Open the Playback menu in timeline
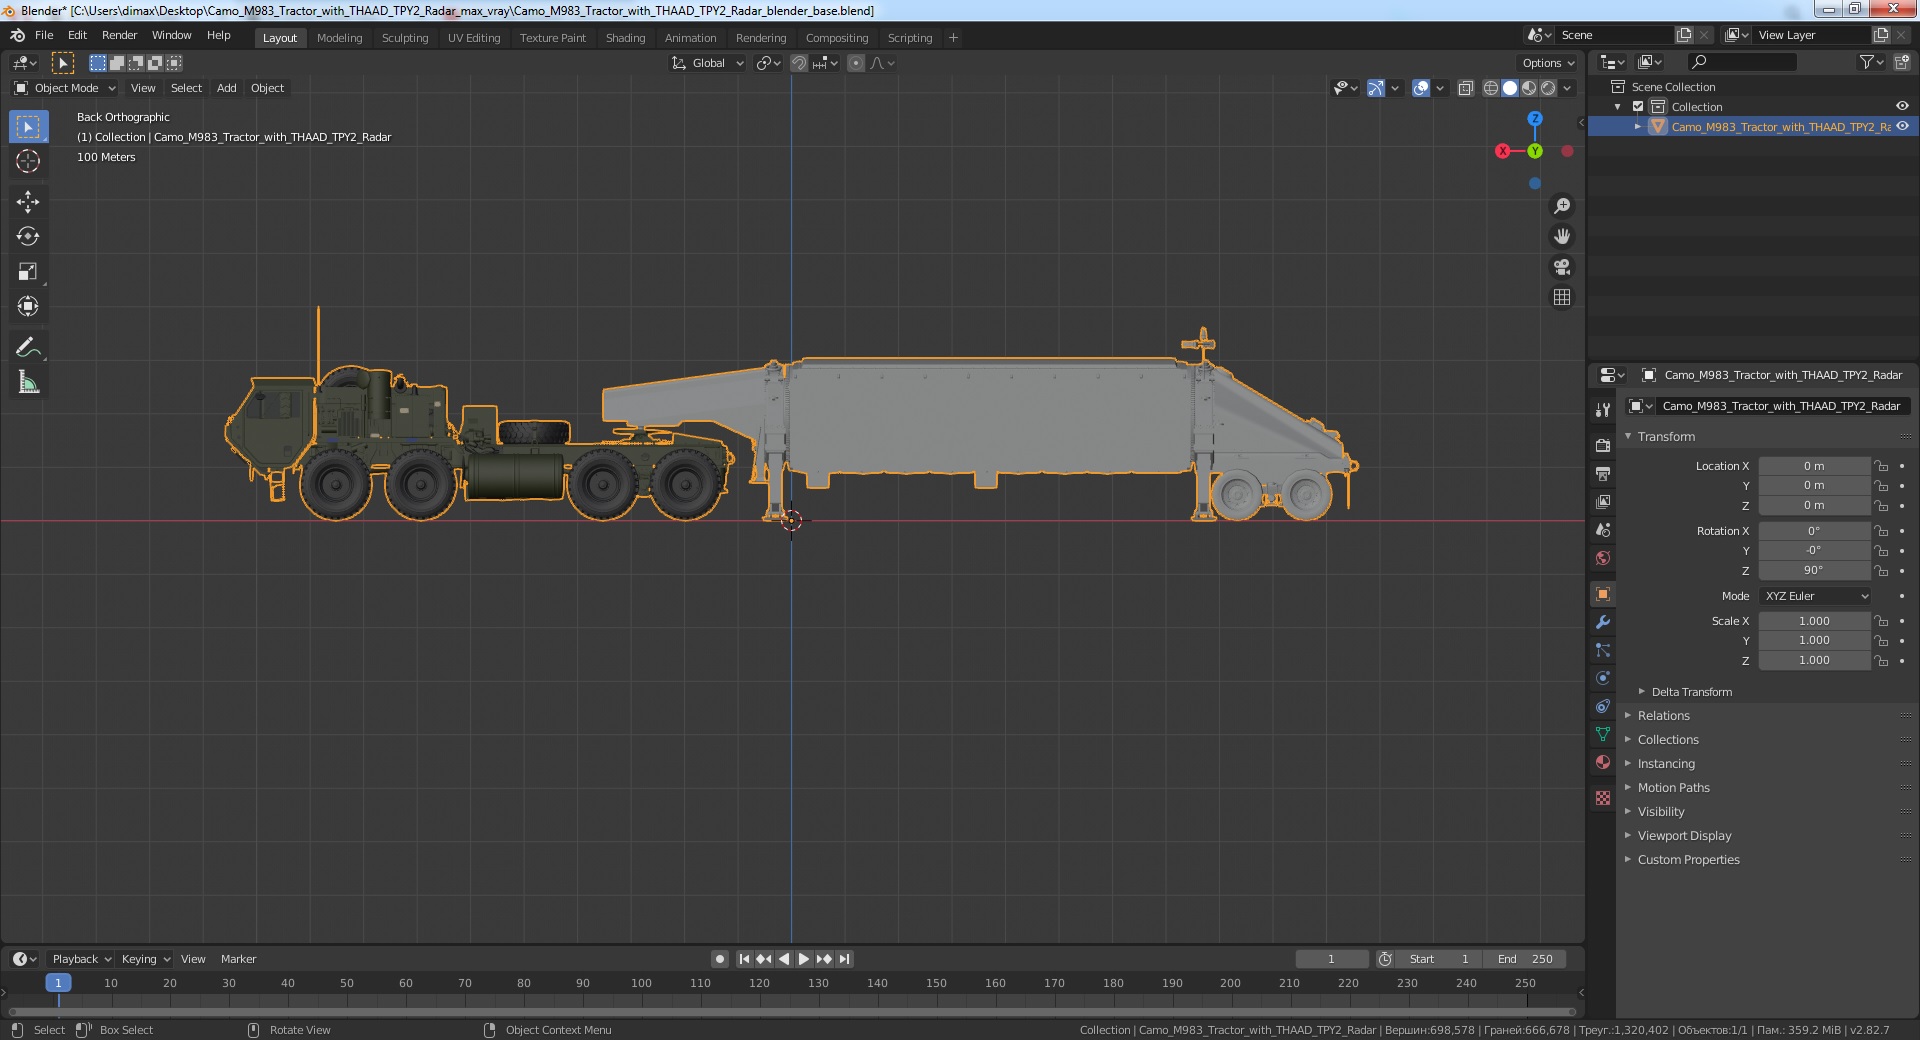 coord(81,959)
